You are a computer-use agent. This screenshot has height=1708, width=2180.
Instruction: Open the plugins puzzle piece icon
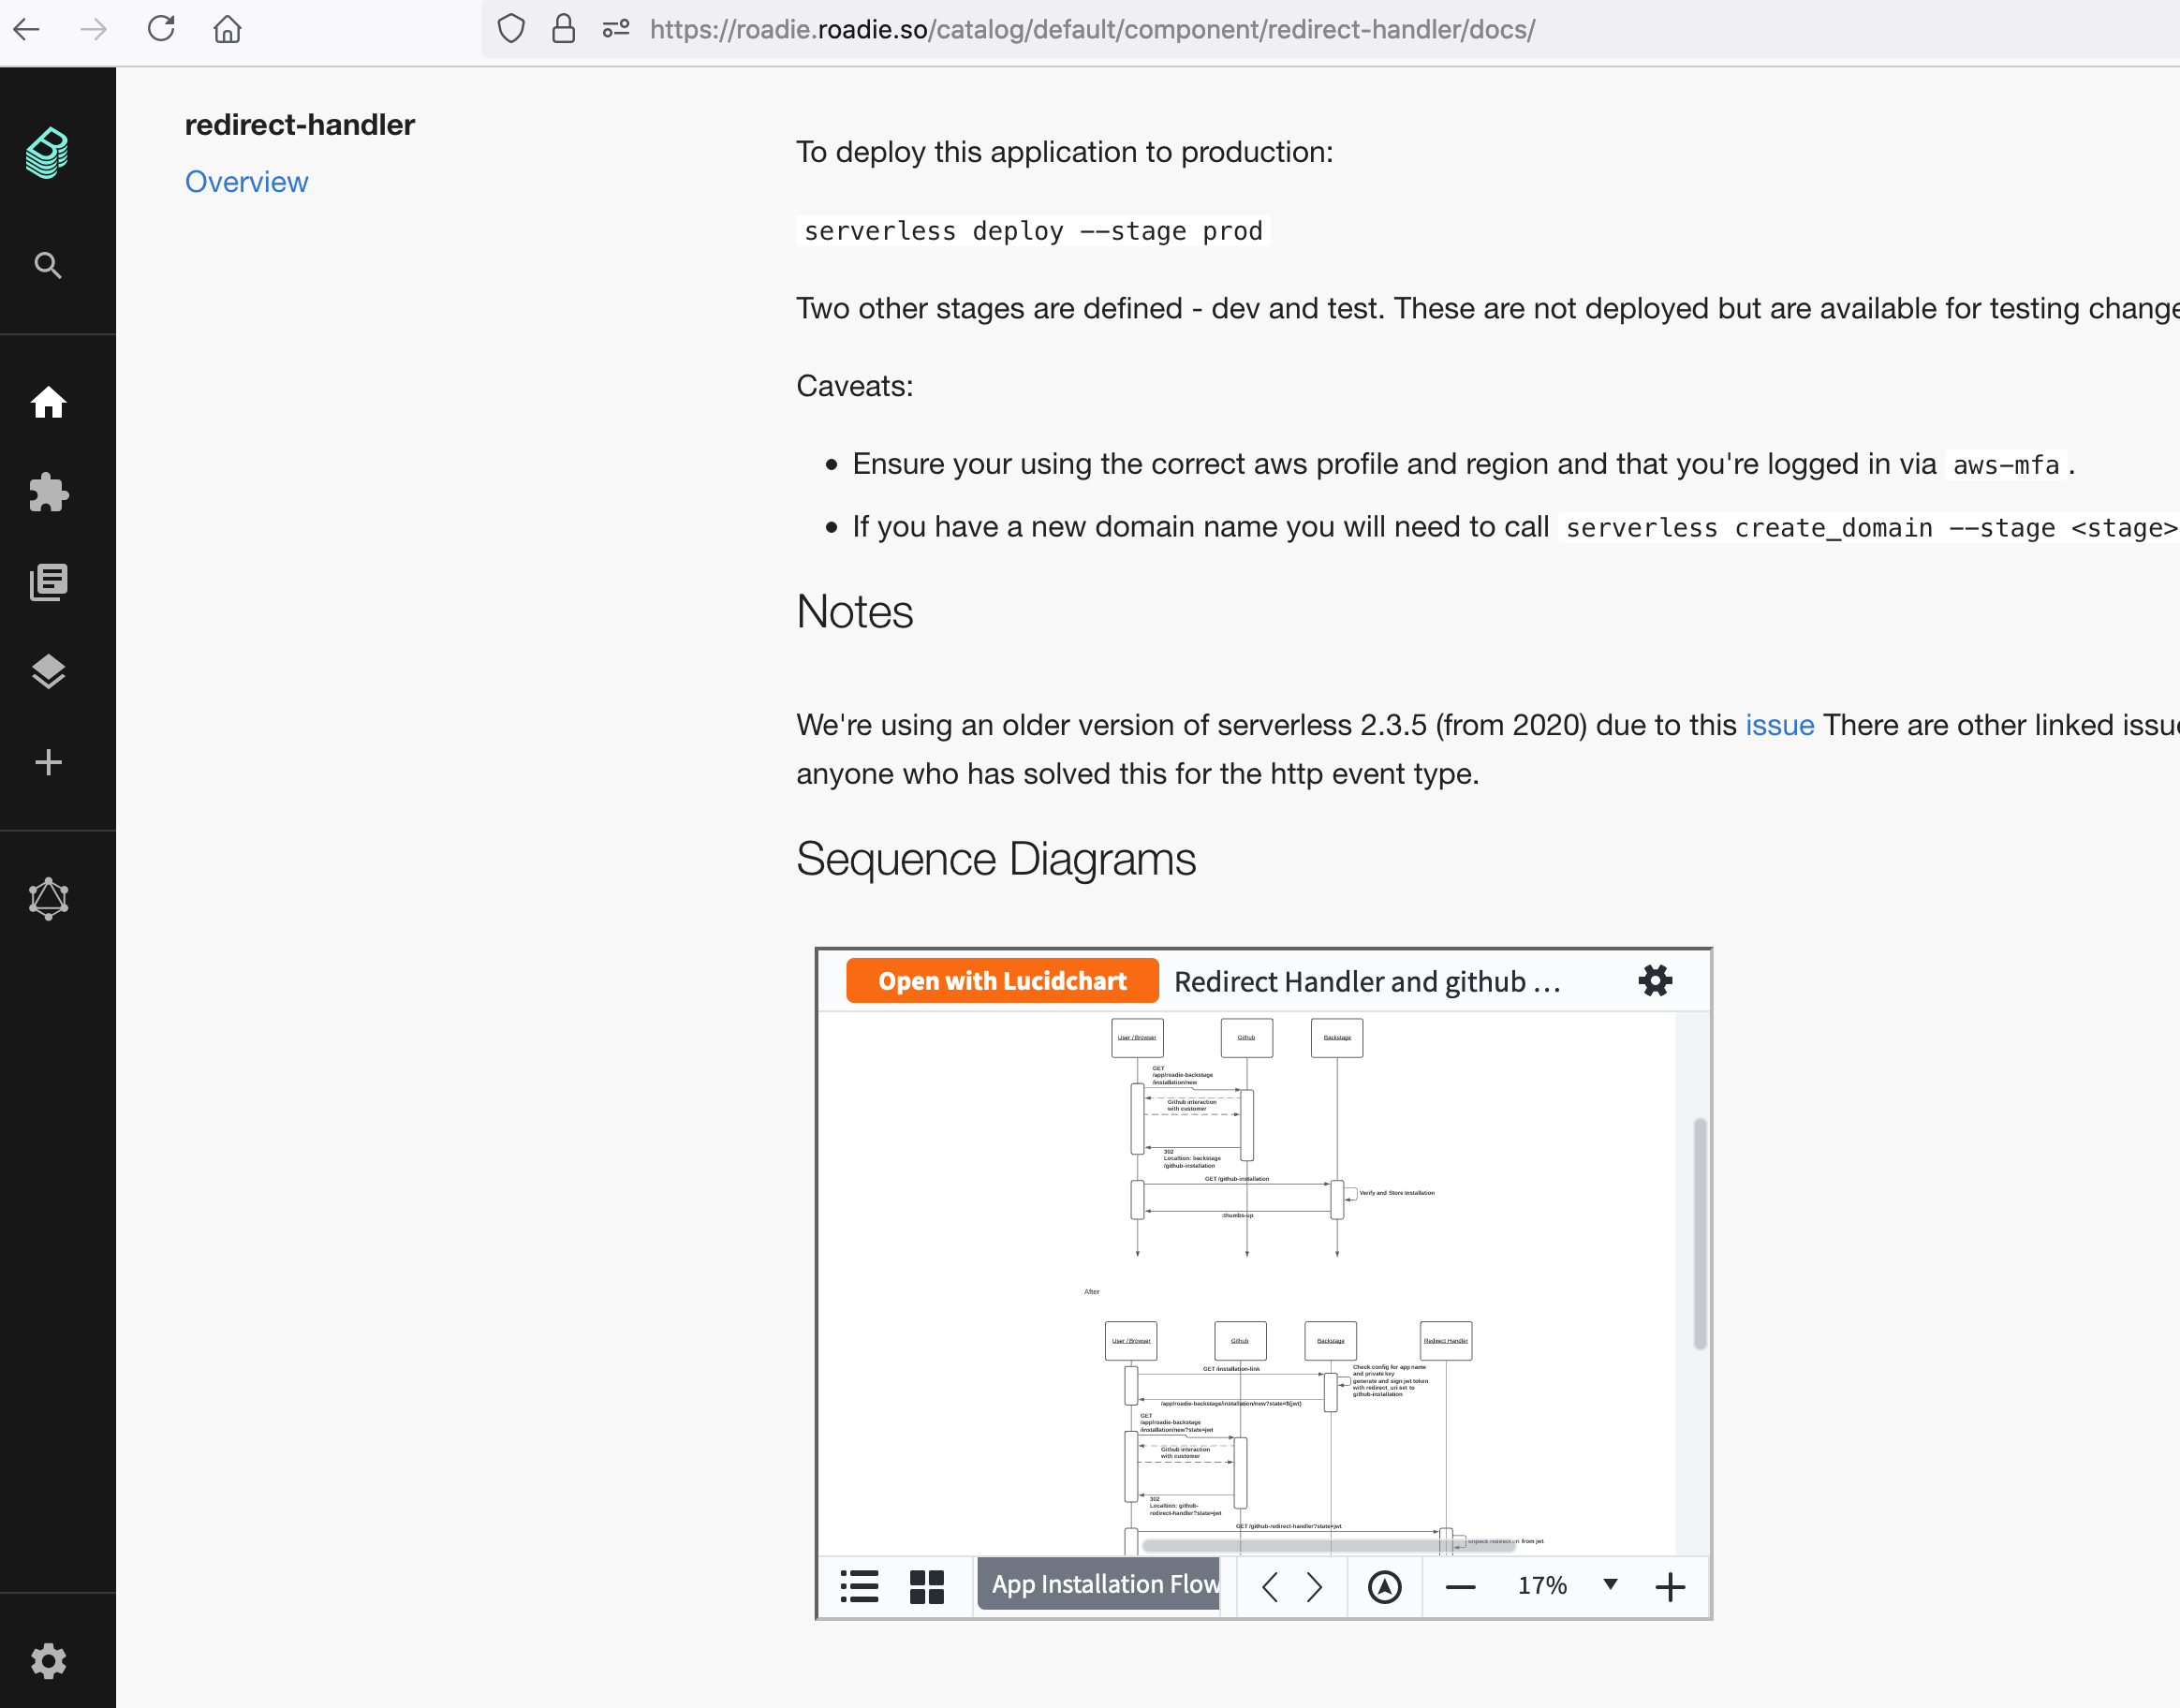pyautogui.click(x=48, y=492)
